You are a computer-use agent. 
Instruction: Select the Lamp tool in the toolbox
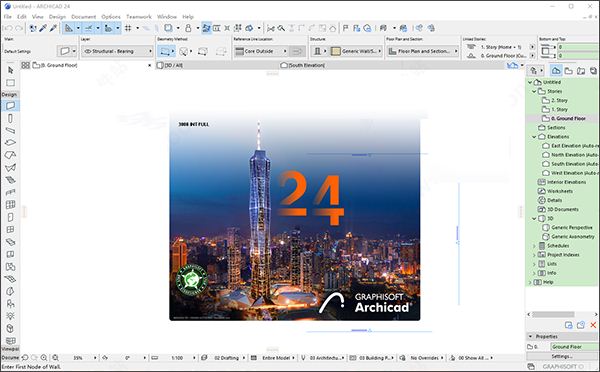coord(10,316)
